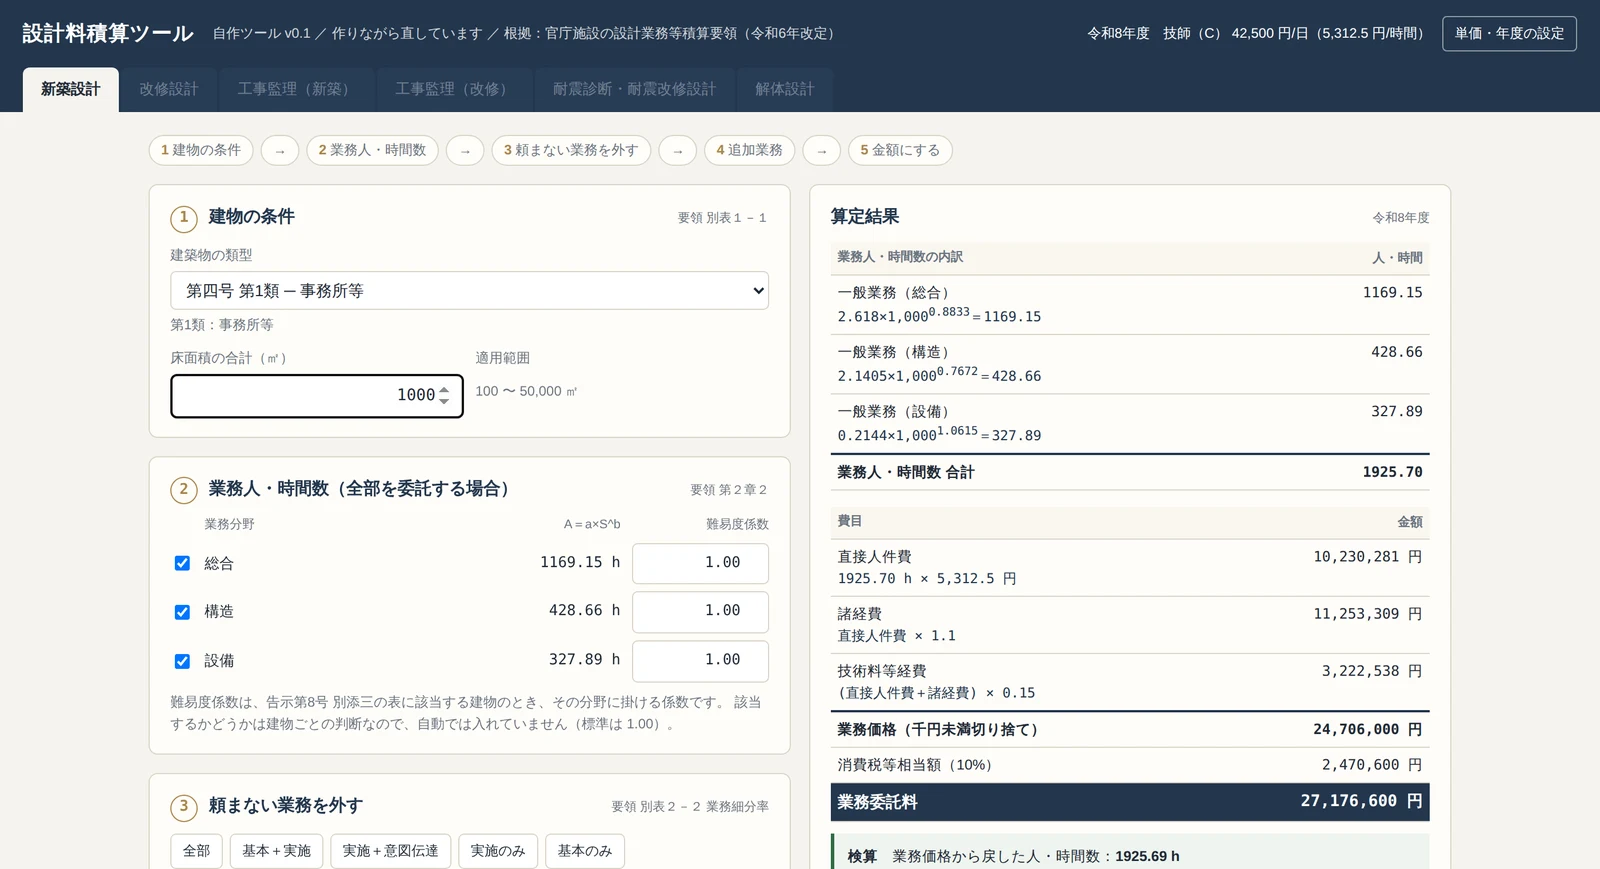Image resolution: width=1600 pixels, height=869 pixels.
Task: Click the 設計料積算ツール title
Action: [x=108, y=33]
